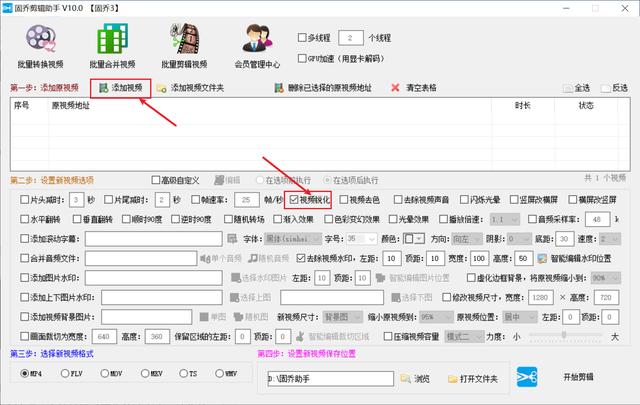The height and width of the screenshot is (405, 640).
Task: Click 智能编辑图片位置 icon
Action: pos(380,278)
